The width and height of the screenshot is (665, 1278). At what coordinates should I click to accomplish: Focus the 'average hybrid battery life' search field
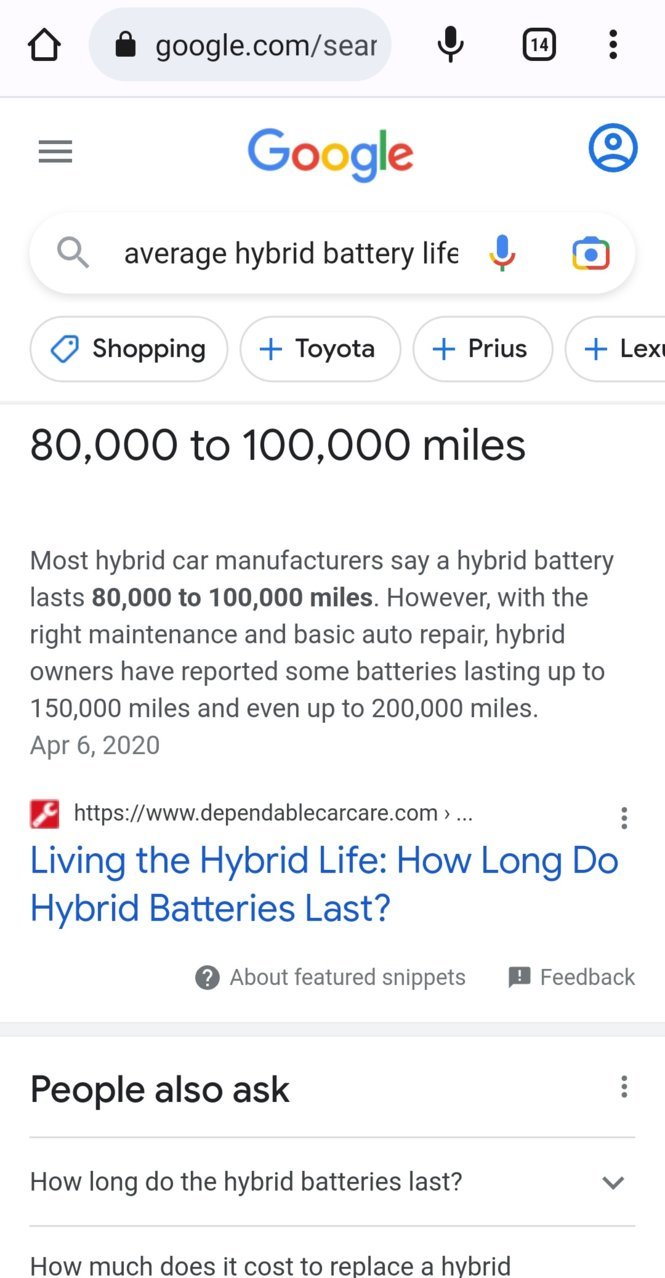[291, 253]
